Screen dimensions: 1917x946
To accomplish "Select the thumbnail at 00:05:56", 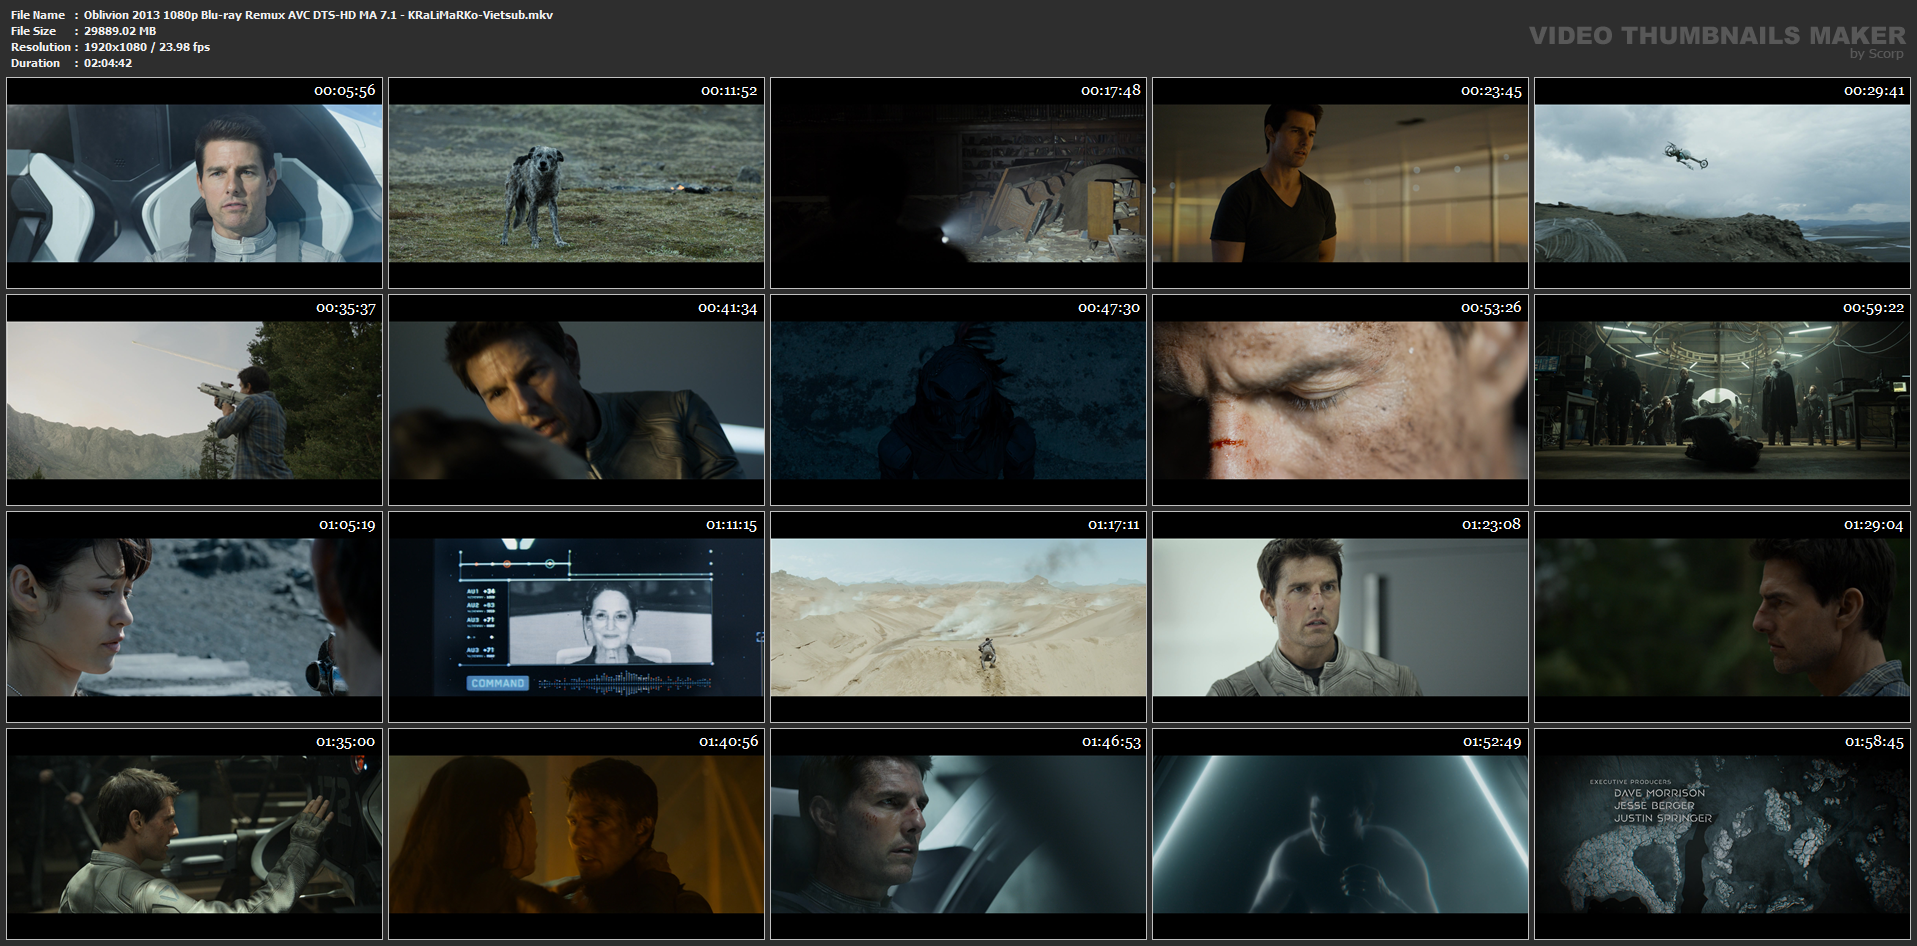I will (x=194, y=183).
